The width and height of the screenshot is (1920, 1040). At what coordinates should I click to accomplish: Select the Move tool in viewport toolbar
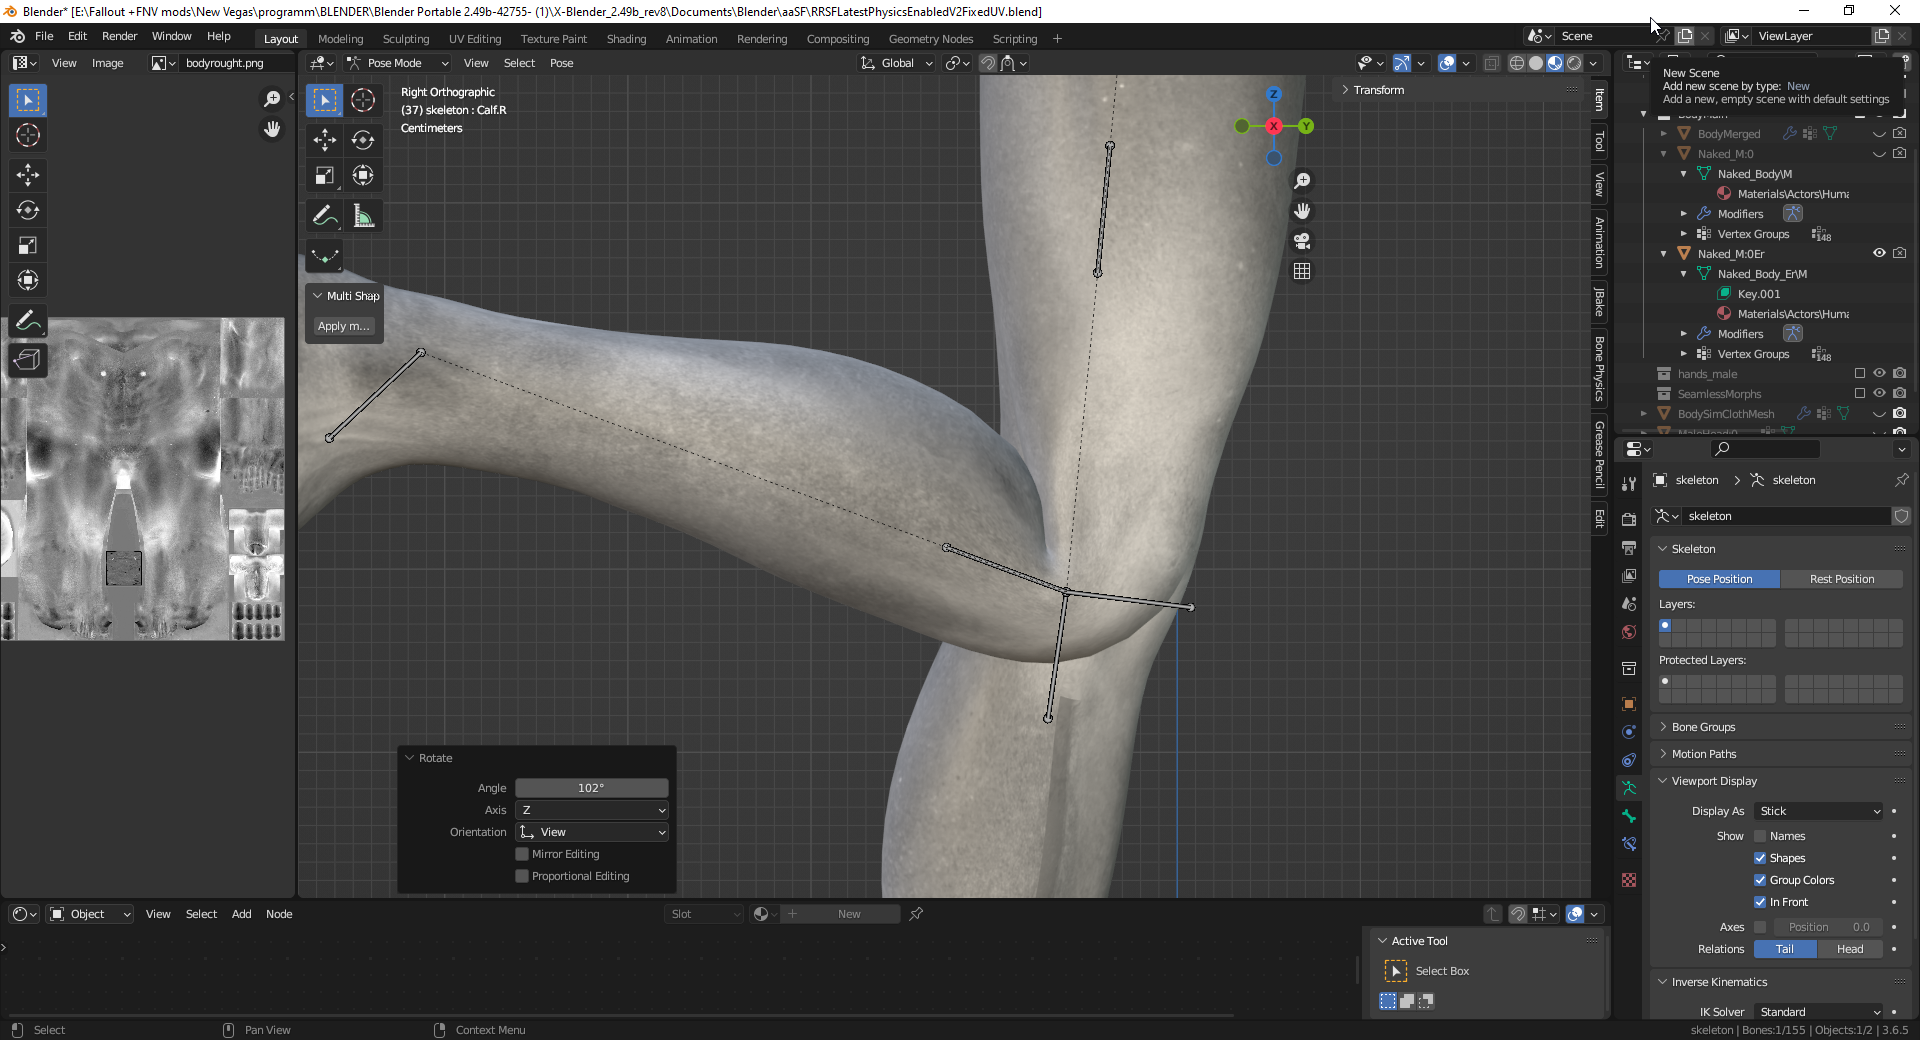pos(325,140)
